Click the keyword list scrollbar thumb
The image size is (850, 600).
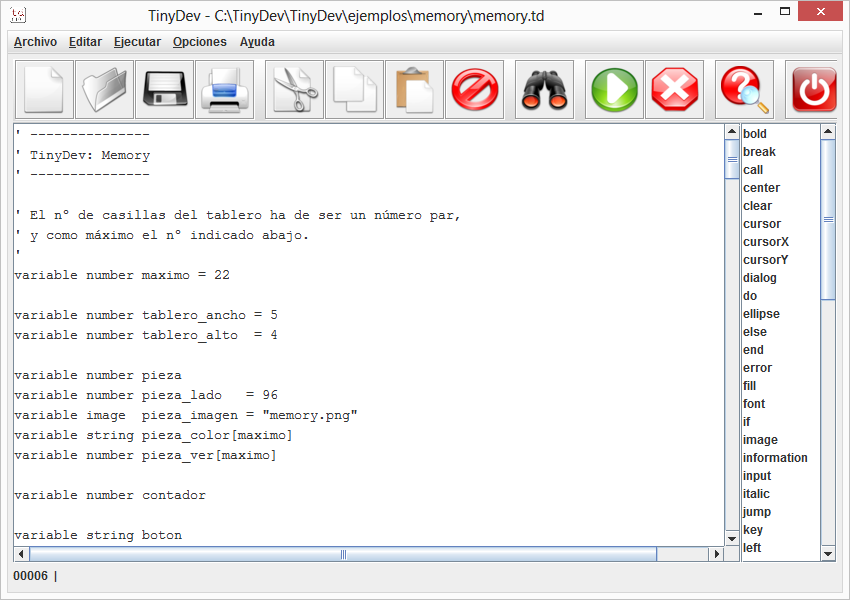[828, 220]
